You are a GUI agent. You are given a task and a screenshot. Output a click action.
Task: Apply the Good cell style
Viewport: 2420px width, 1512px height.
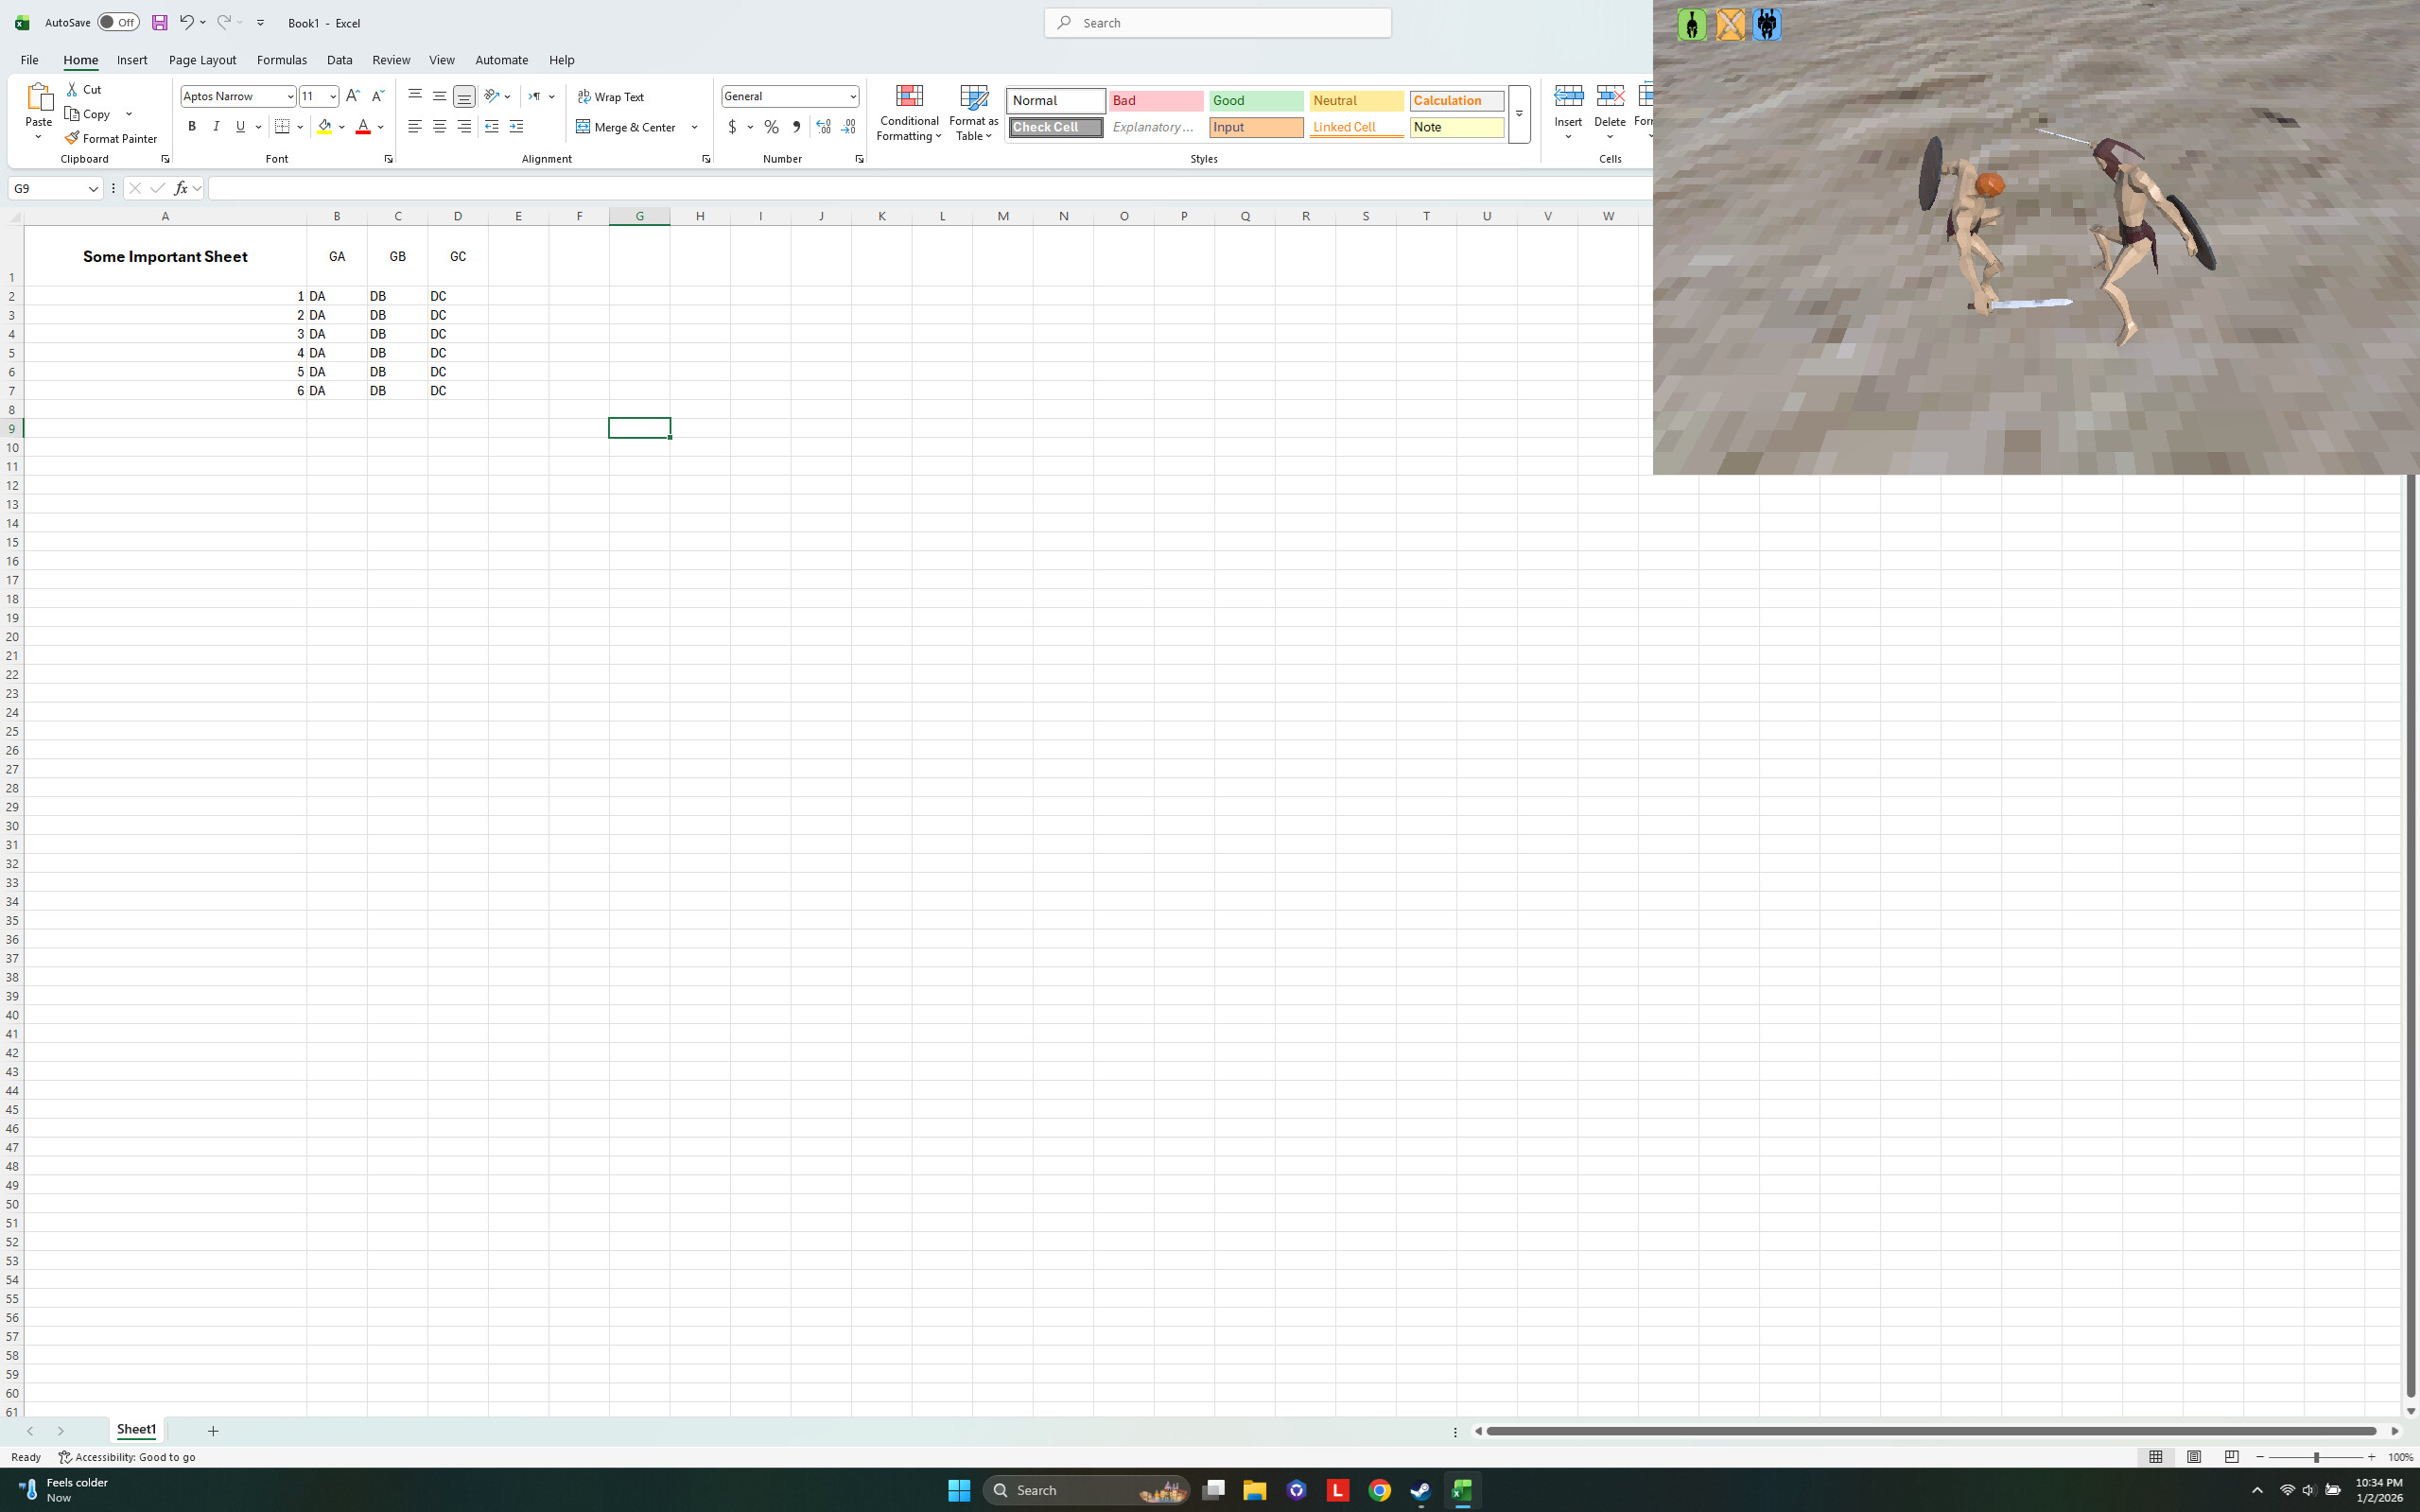click(x=1255, y=100)
